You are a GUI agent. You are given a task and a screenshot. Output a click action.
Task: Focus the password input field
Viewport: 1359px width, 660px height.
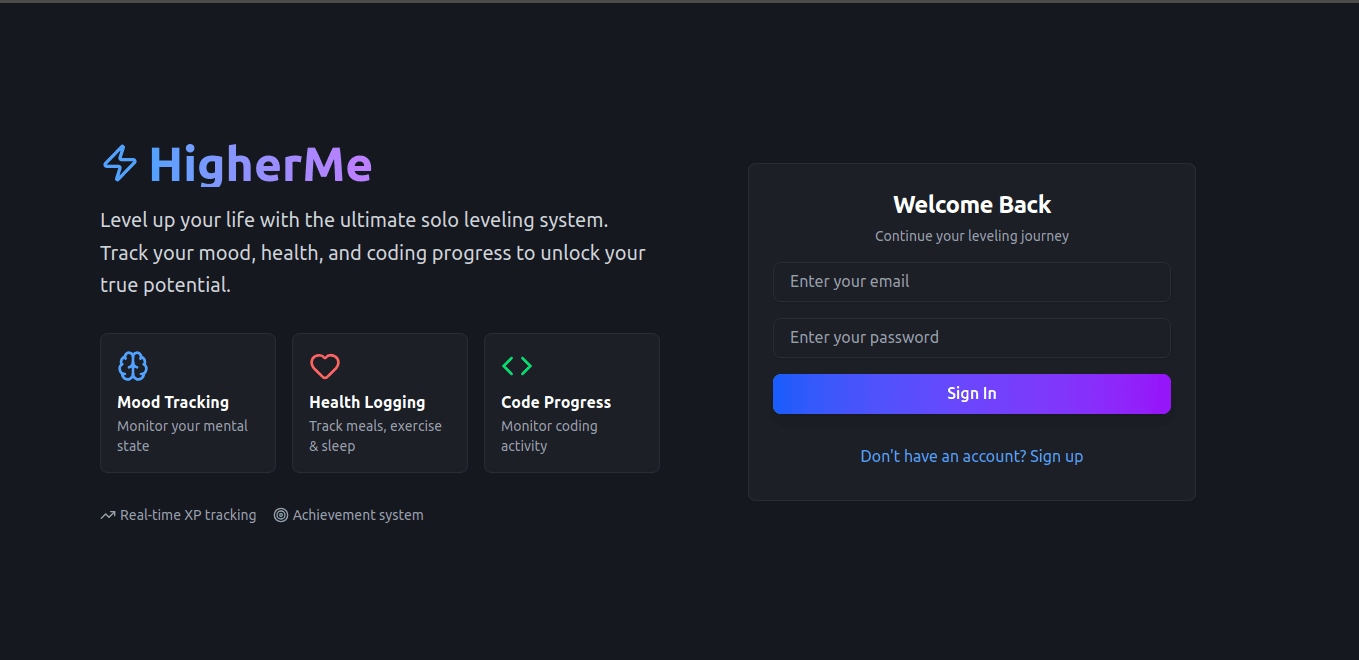(971, 338)
